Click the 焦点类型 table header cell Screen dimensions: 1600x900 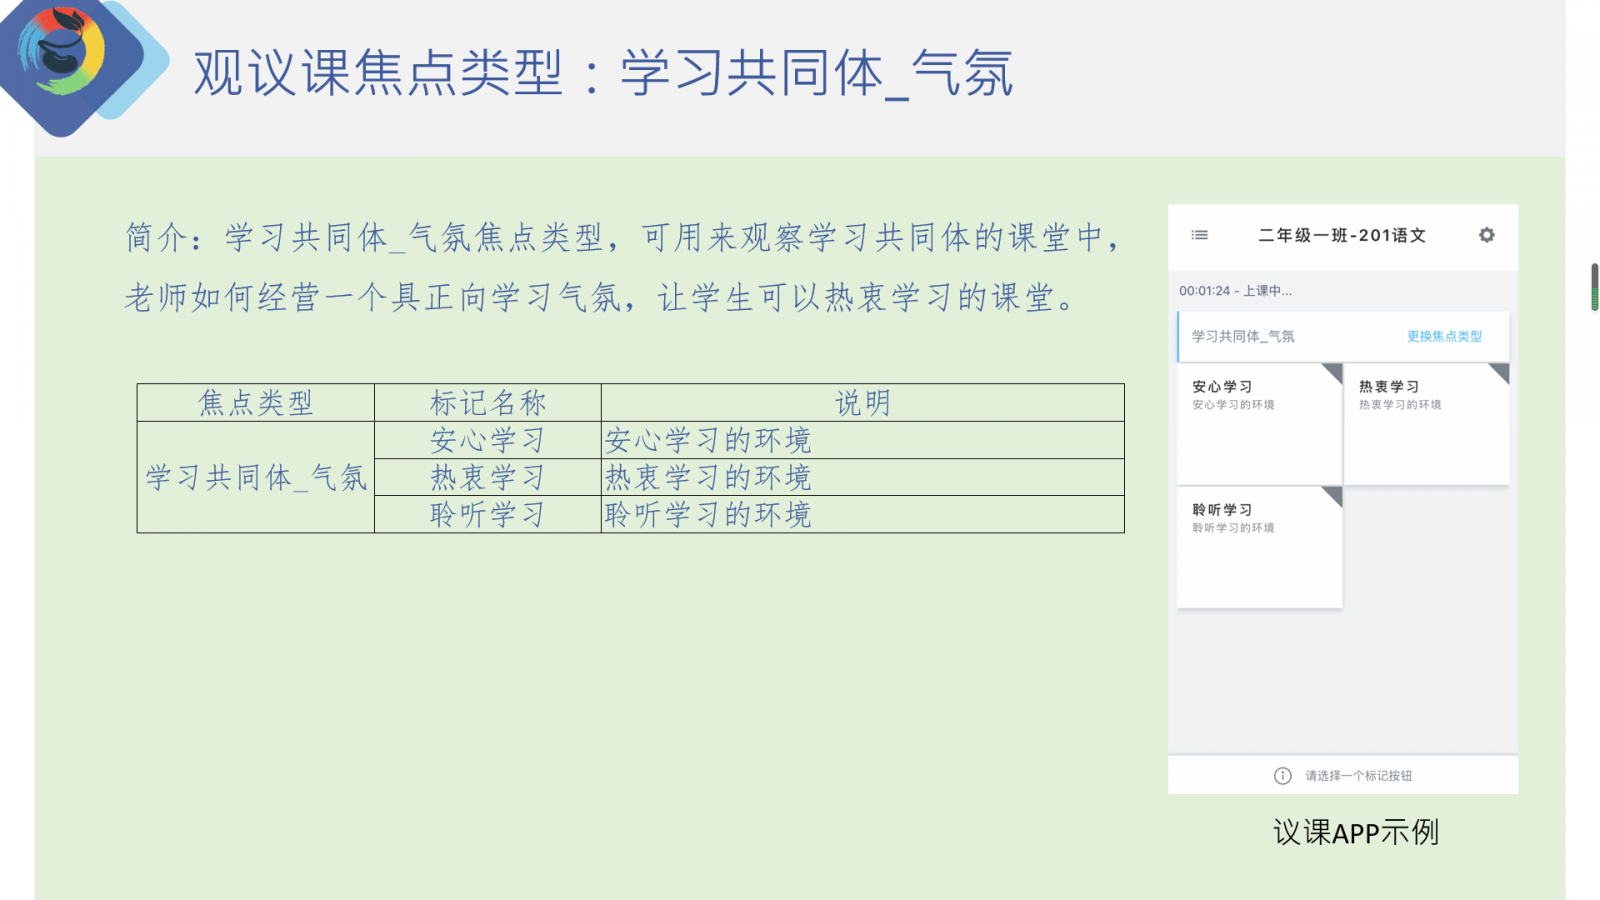[256, 403]
